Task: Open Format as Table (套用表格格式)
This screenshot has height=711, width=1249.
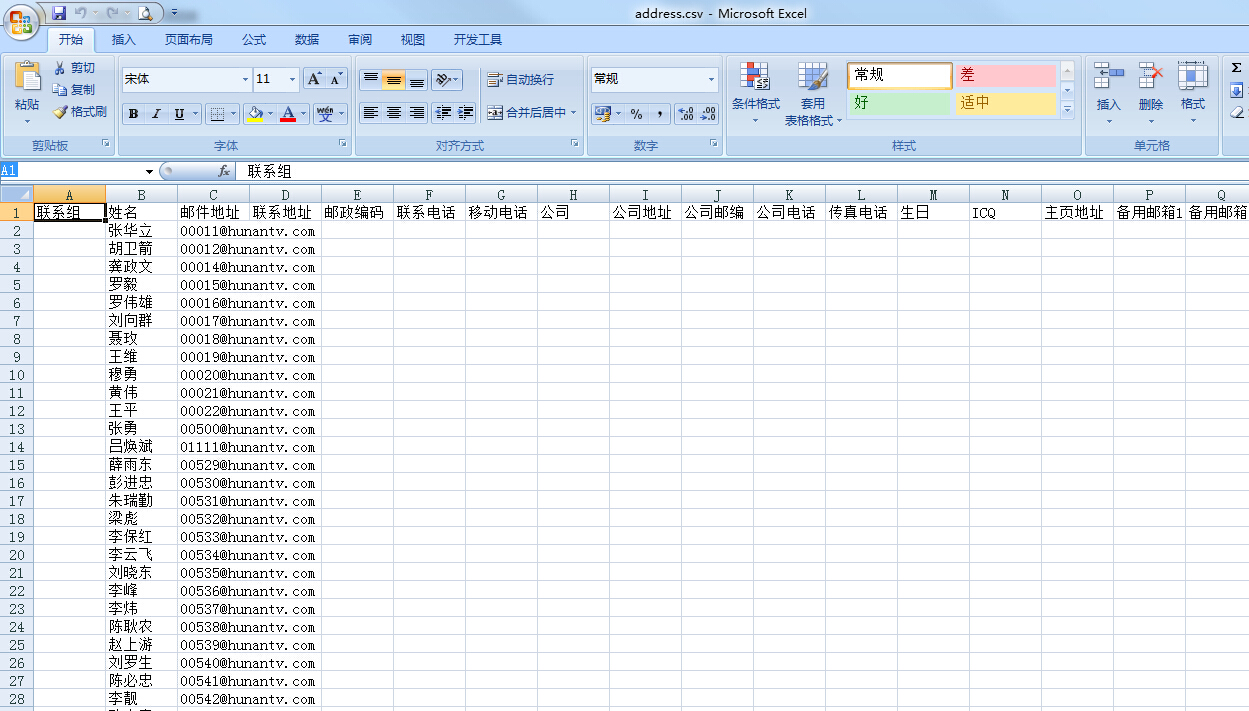Action: 813,93
